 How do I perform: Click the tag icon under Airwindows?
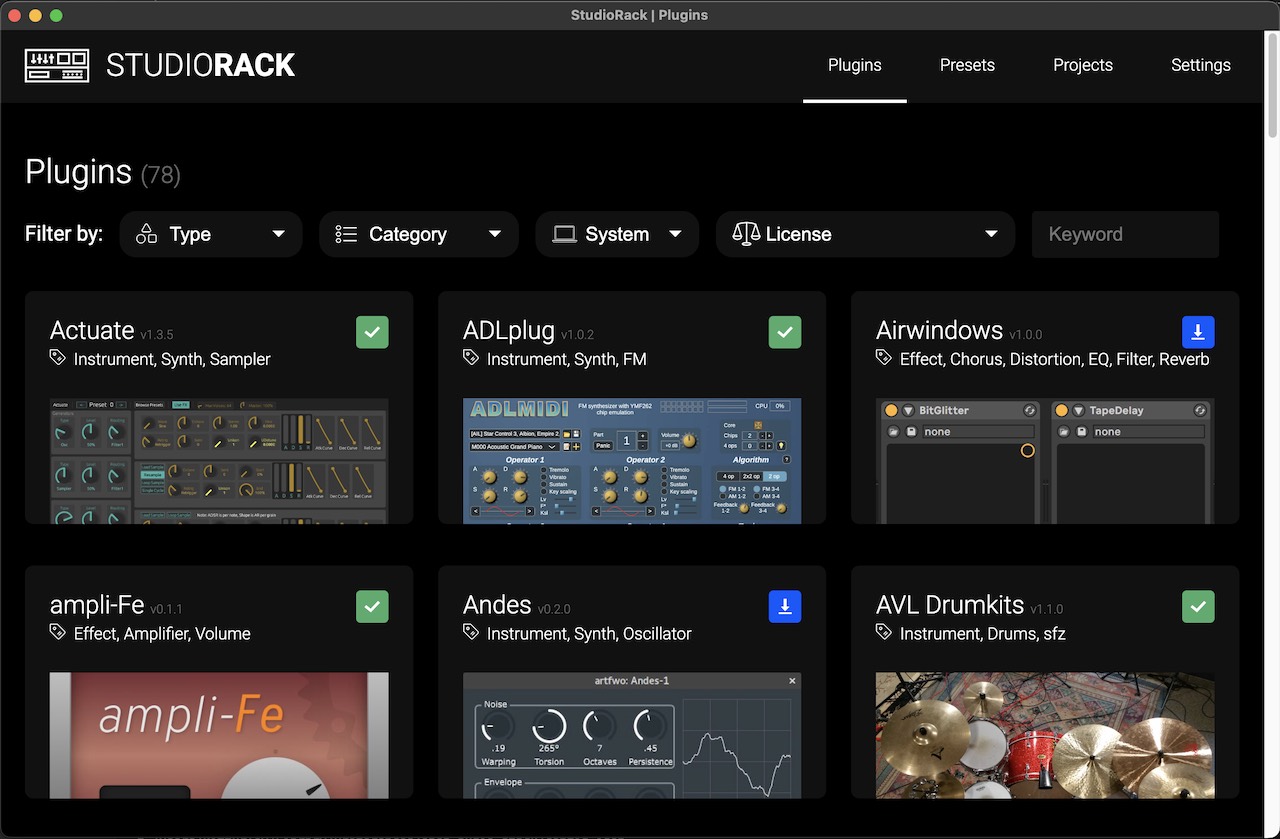(884, 358)
